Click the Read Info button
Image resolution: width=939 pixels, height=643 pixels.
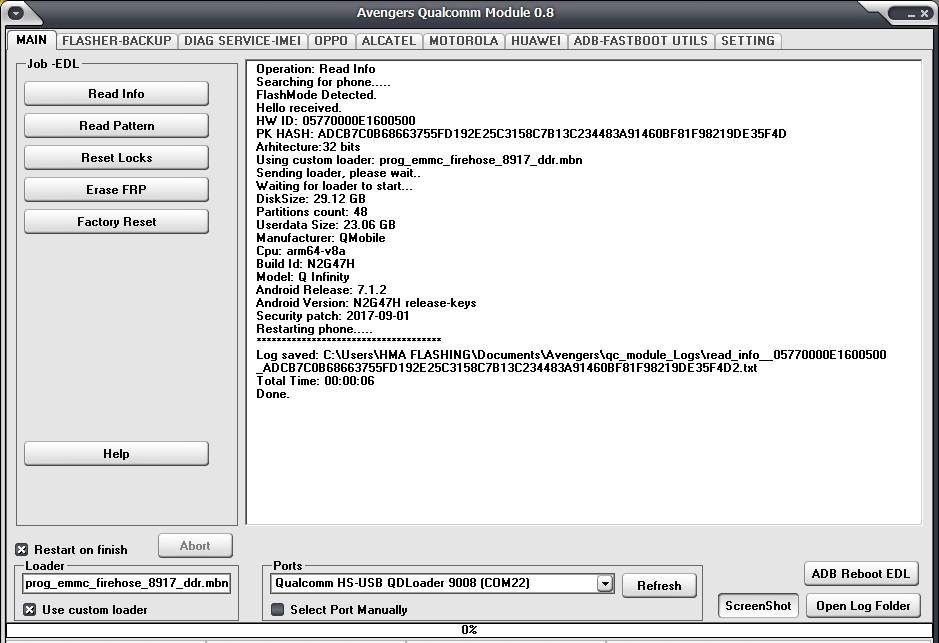[116, 94]
